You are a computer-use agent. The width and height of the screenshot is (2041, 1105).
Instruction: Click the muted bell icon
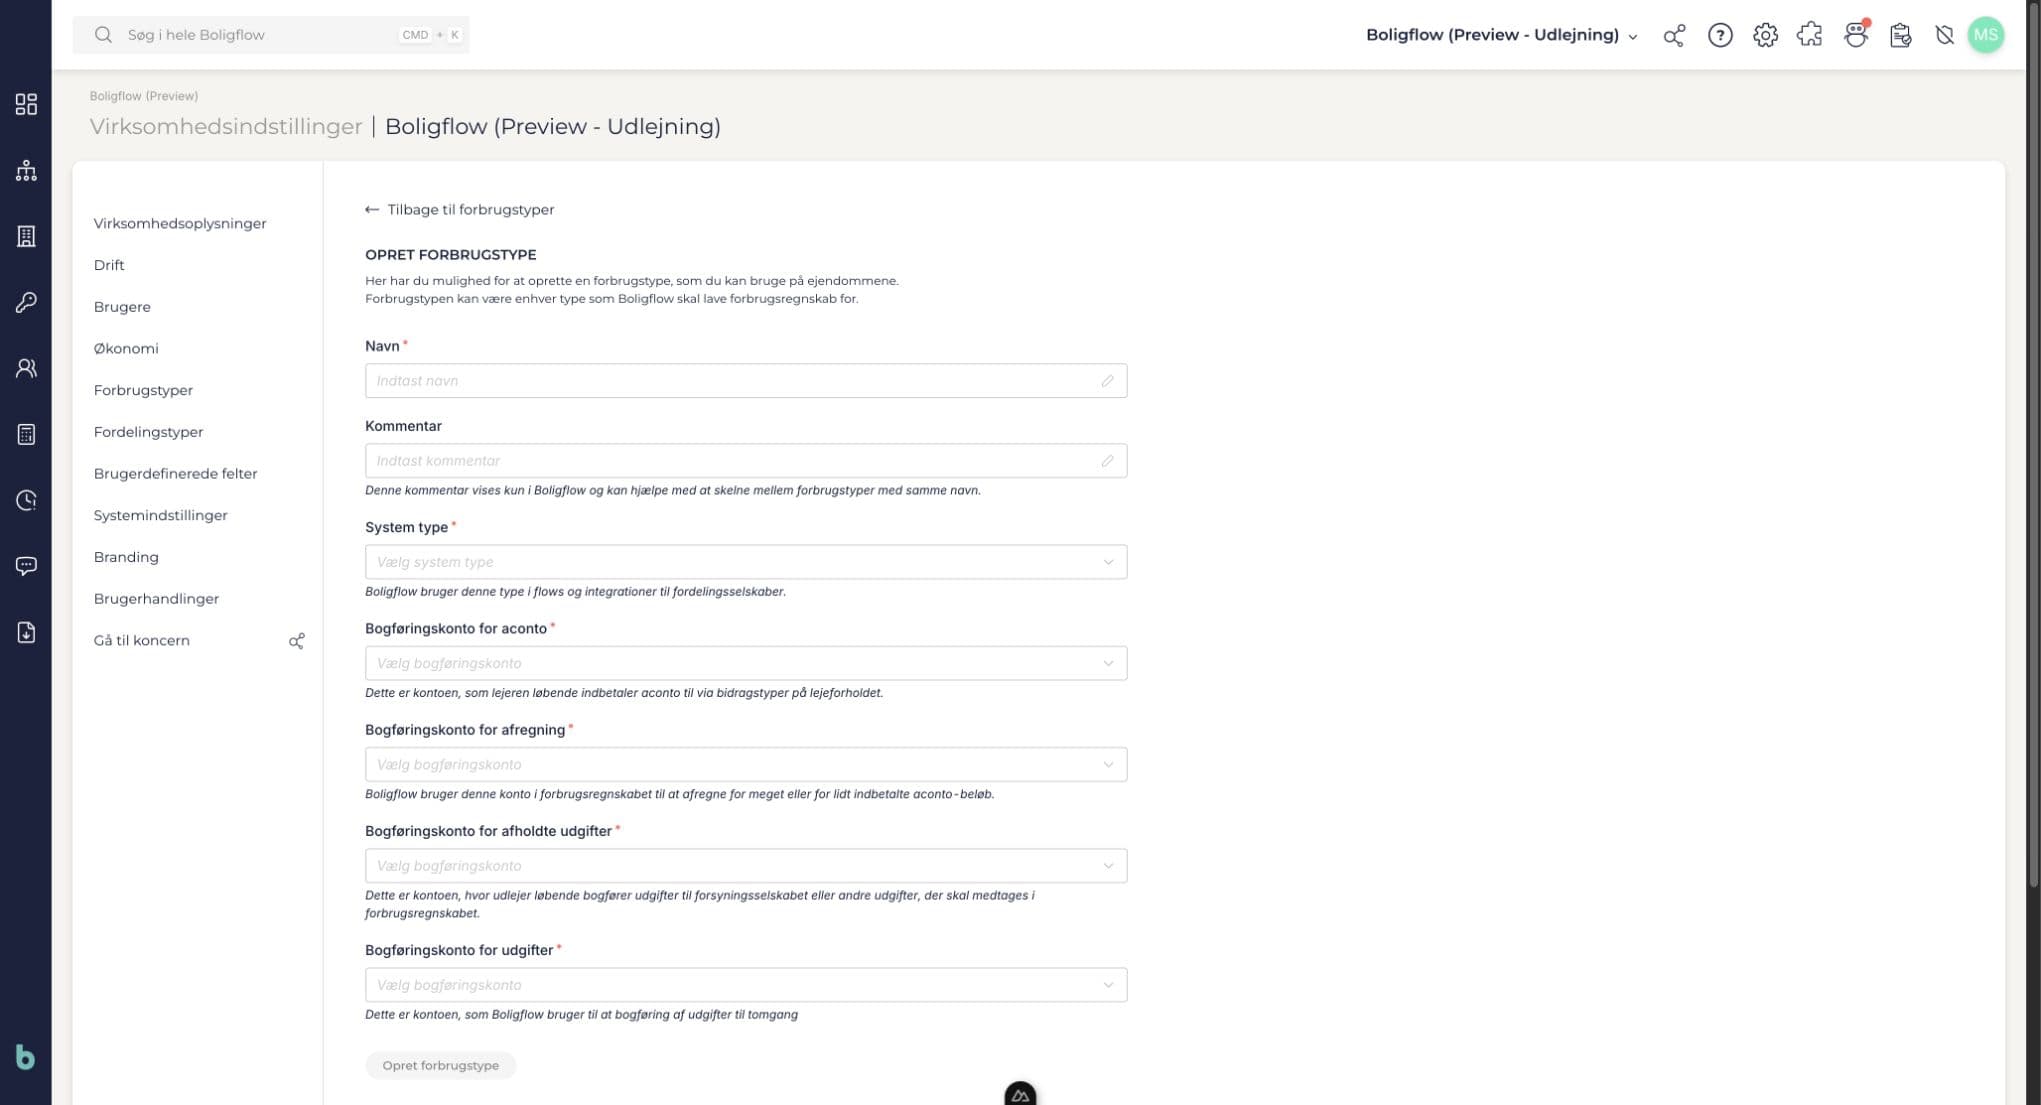coord(1944,35)
